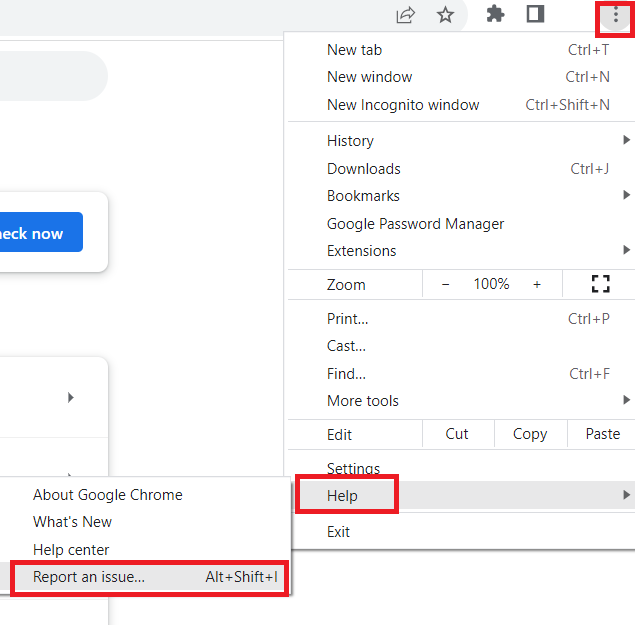
Task: Select Cast... menu entry
Action: pos(460,346)
